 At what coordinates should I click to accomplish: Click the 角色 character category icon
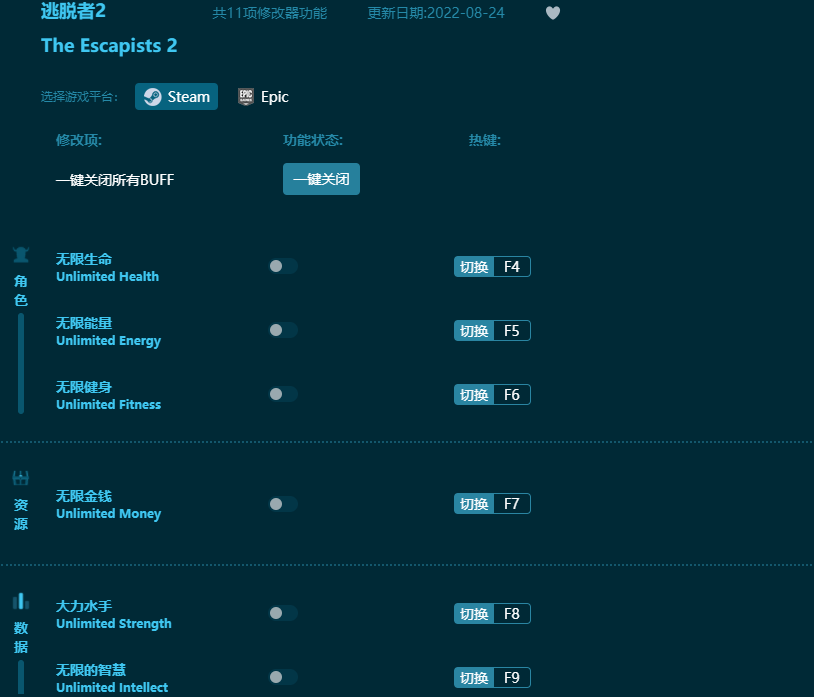point(21,255)
